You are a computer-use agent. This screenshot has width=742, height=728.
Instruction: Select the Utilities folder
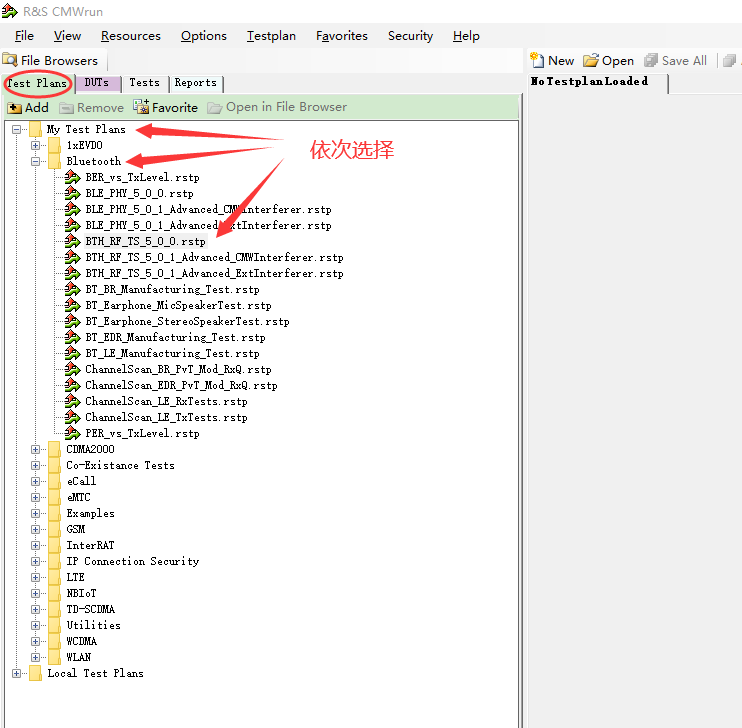coord(93,625)
